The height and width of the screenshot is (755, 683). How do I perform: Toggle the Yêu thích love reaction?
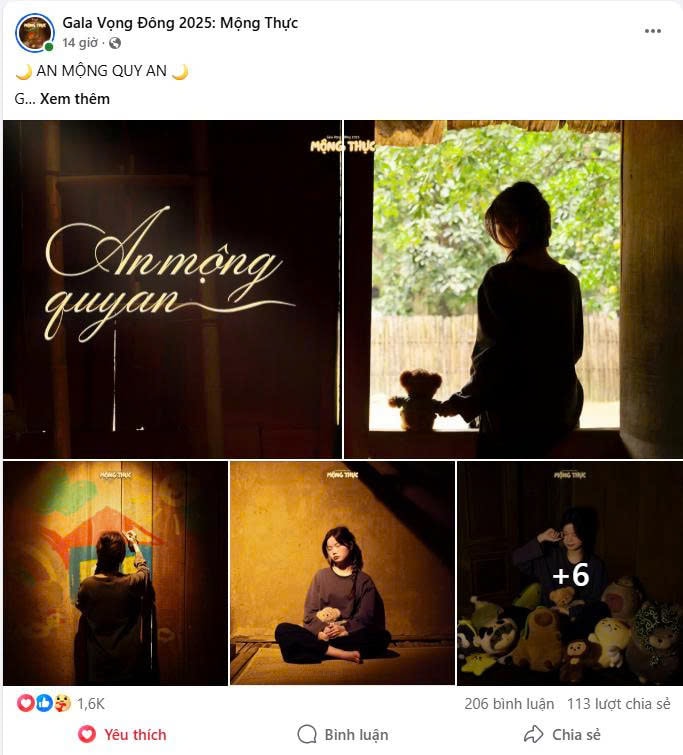122,734
